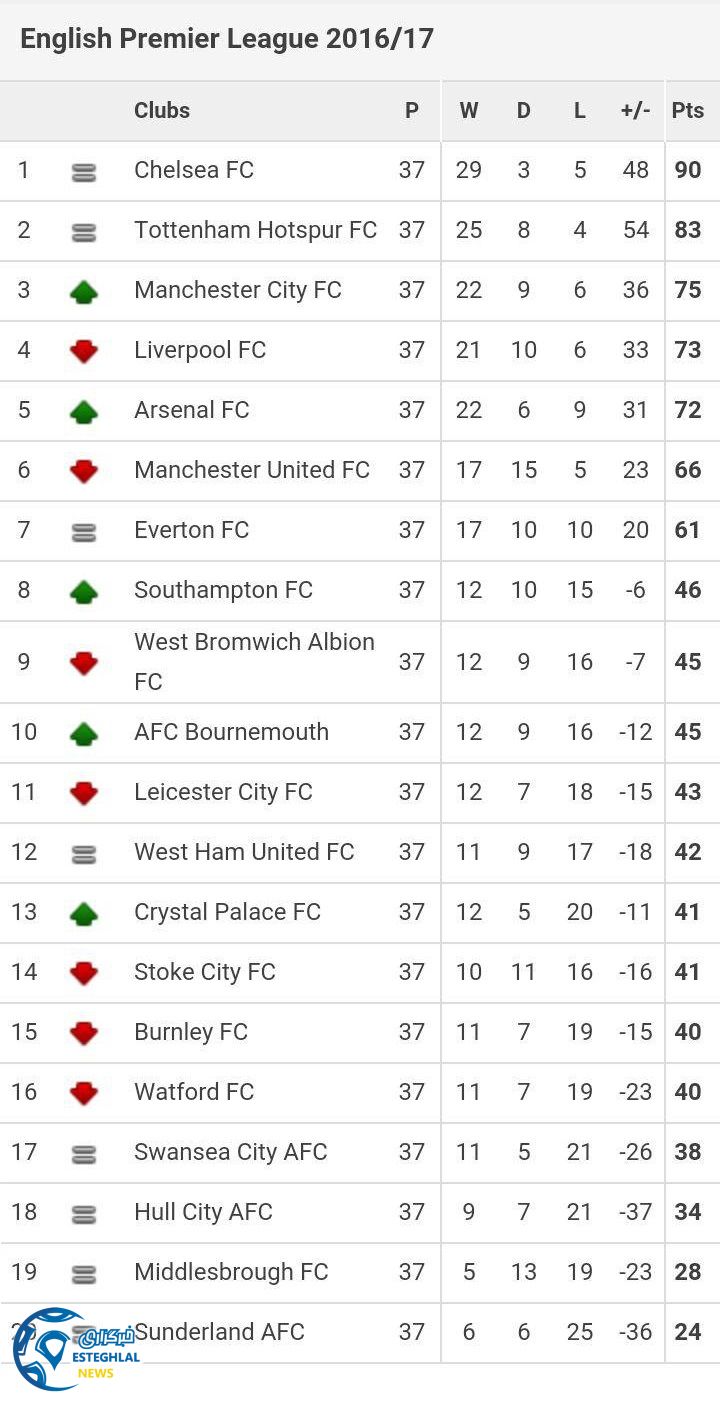The width and height of the screenshot is (720, 1413).
Task: Click the red down arrow beside Leicester City
Action: pos(84,793)
